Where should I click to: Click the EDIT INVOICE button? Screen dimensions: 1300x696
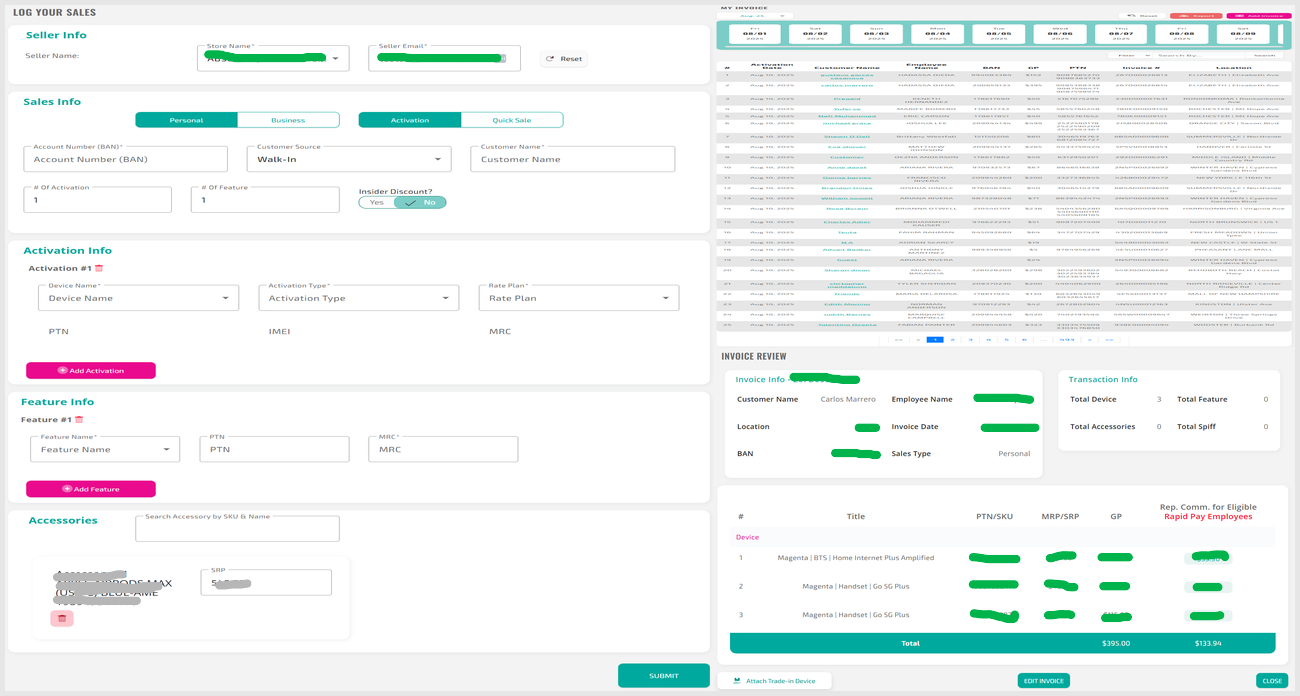pos(1043,681)
